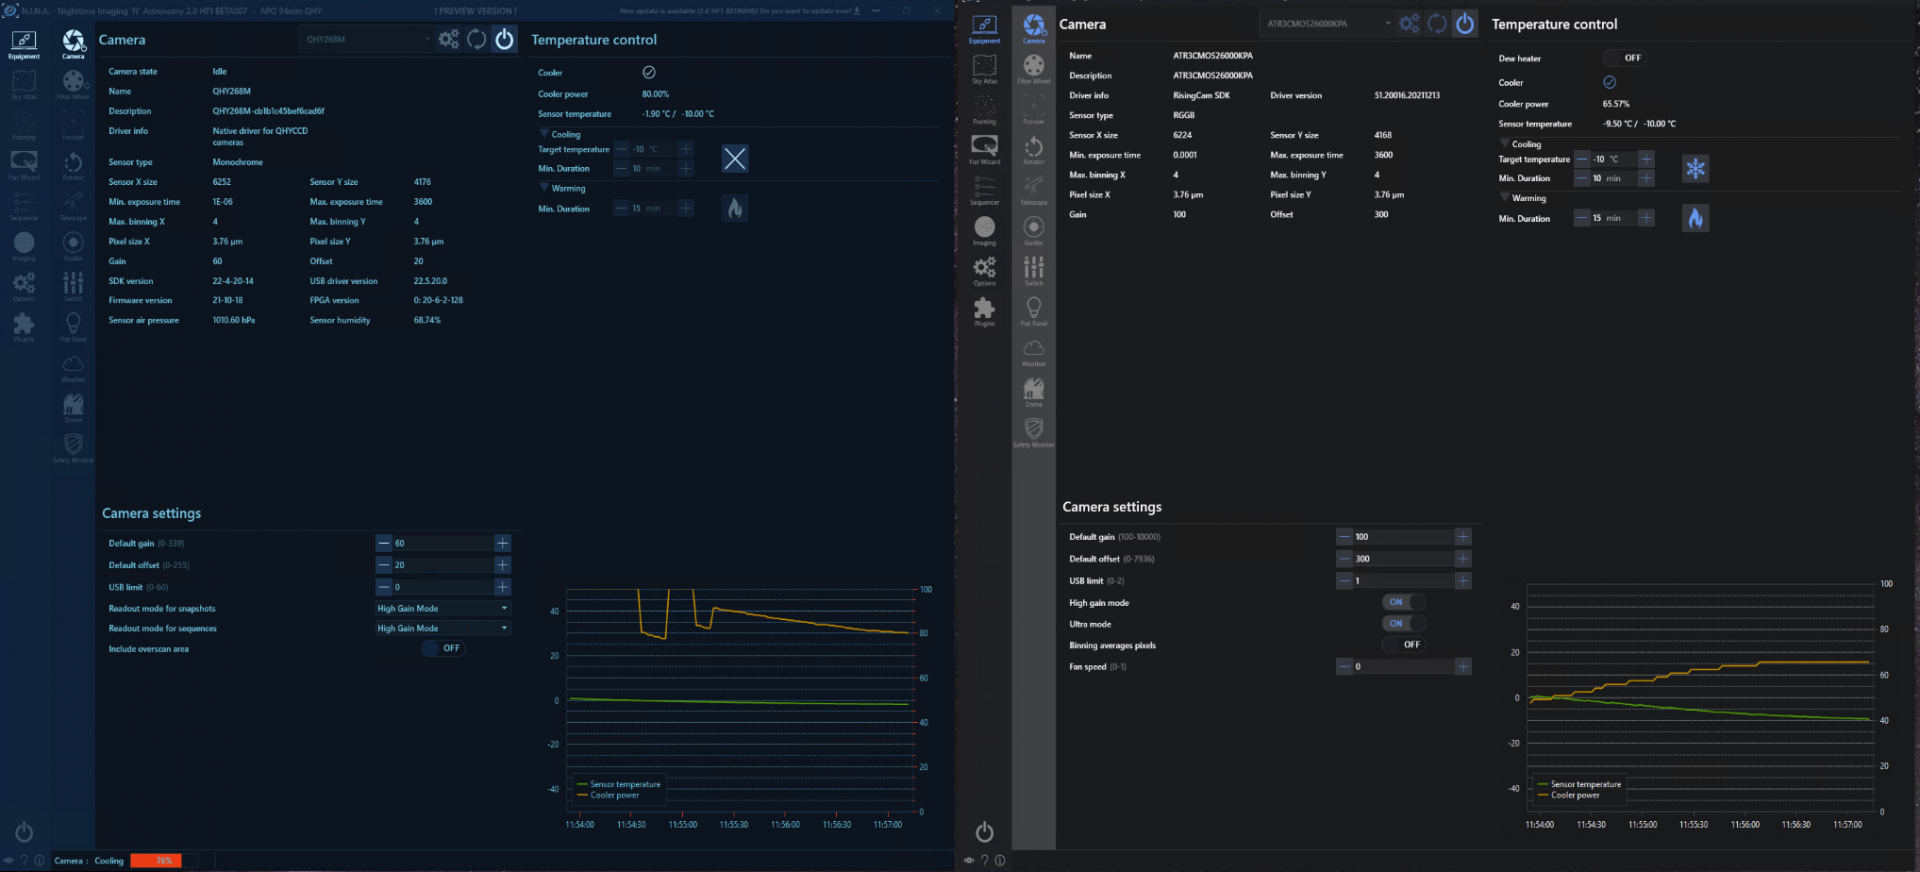Screen dimensions: 1920x872
Task: Open the Options gear in sidebar
Action: (x=984, y=271)
